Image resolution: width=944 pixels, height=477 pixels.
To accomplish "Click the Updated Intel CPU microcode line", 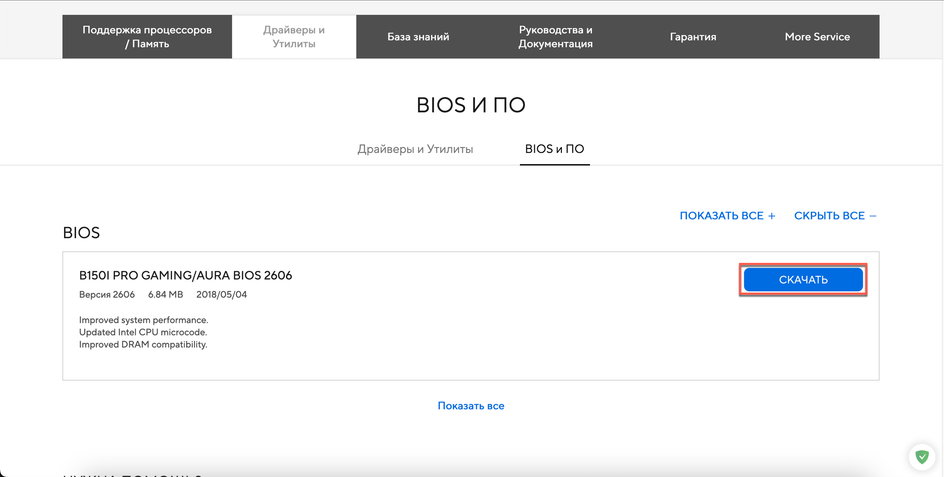I will pyautogui.click(x=143, y=332).
